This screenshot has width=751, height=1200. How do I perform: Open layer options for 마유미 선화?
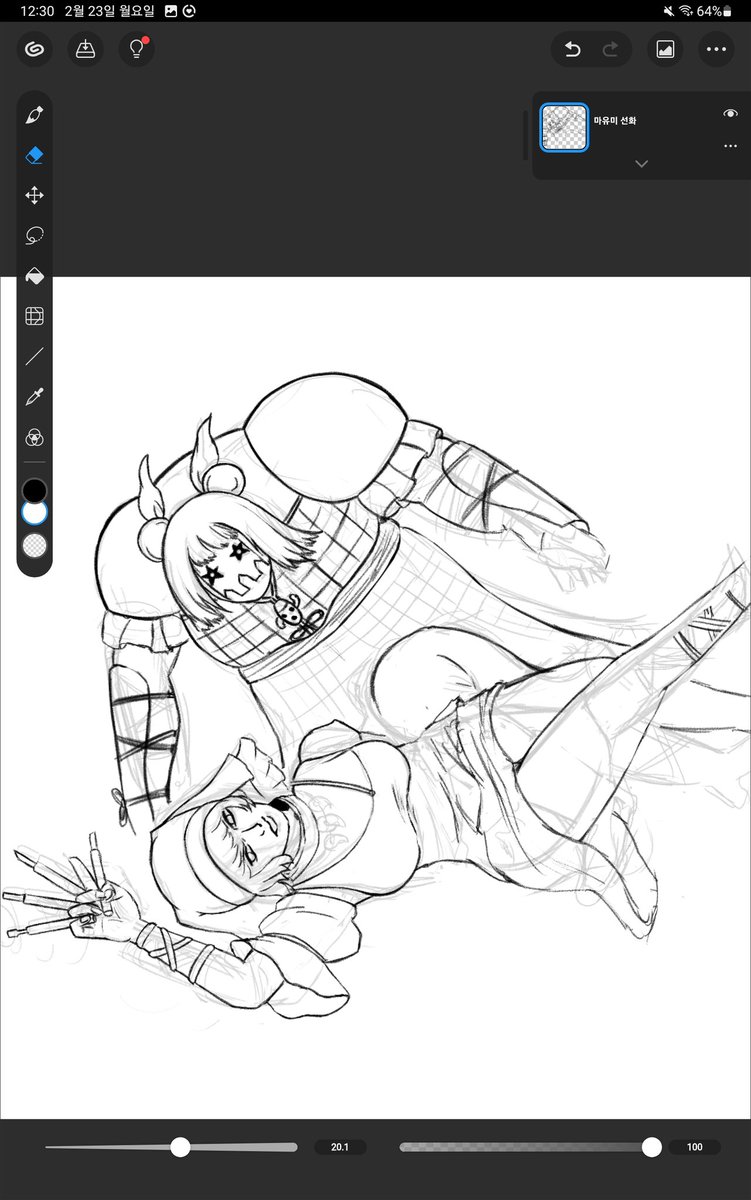pyautogui.click(x=730, y=146)
